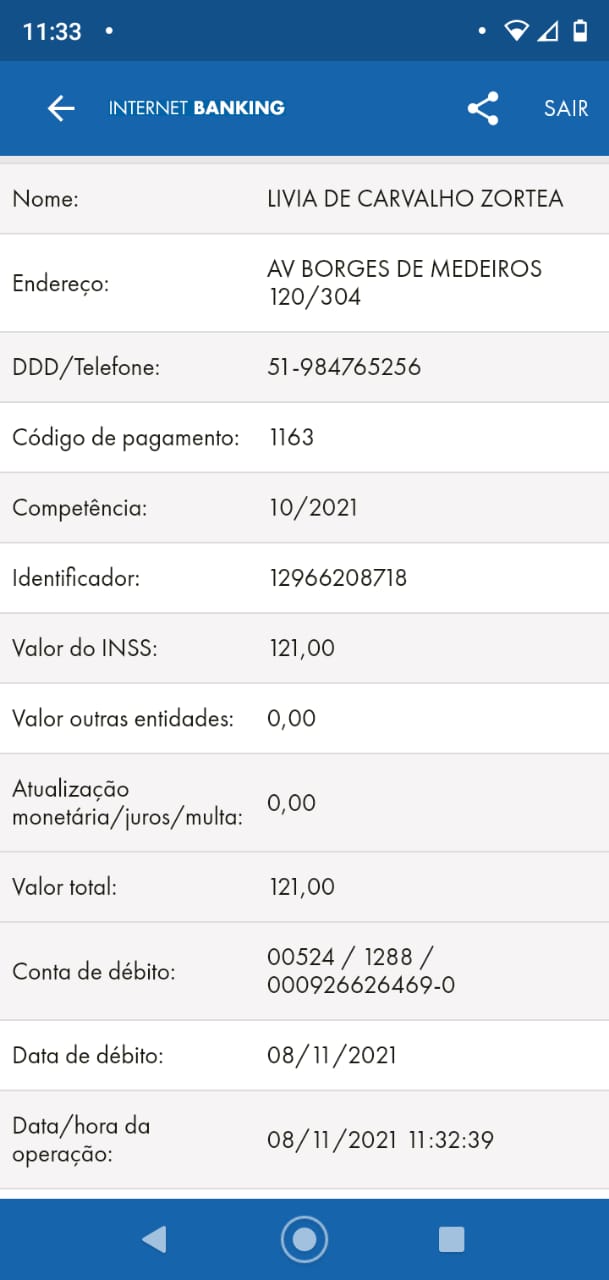Tap the Internet Banking title
Viewport: 609px width, 1280px height.
tap(196, 108)
